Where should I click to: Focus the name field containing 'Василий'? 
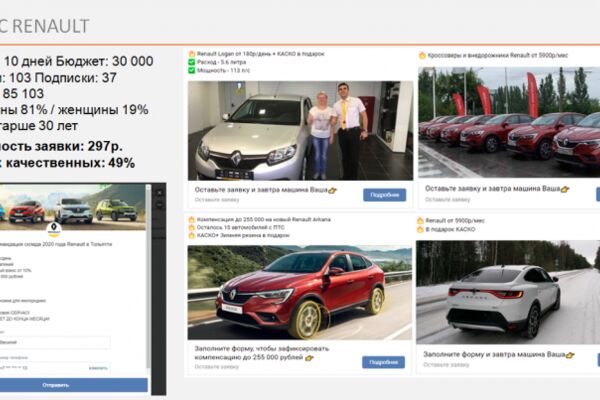[x=55, y=342]
